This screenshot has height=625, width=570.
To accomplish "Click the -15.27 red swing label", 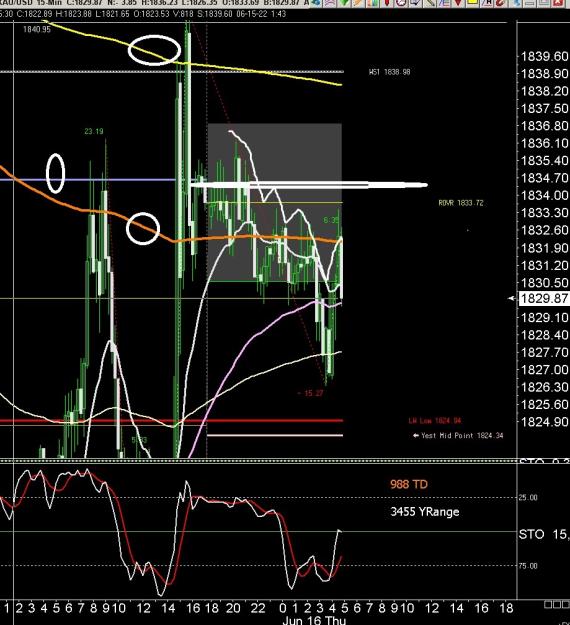I will (x=310, y=393).
